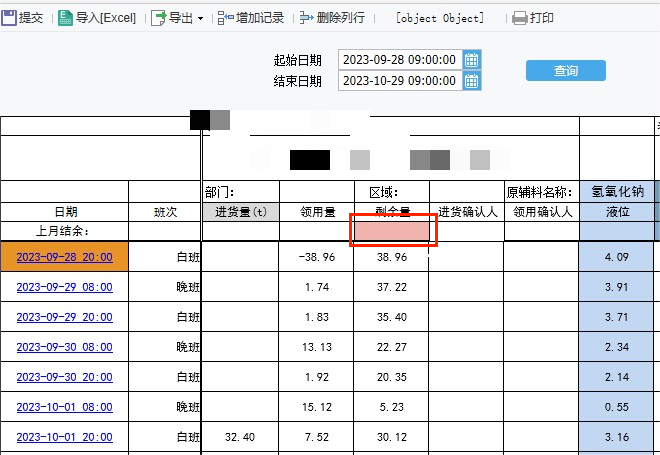Click the 班次 column header

pyautogui.click(x=165, y=212)
